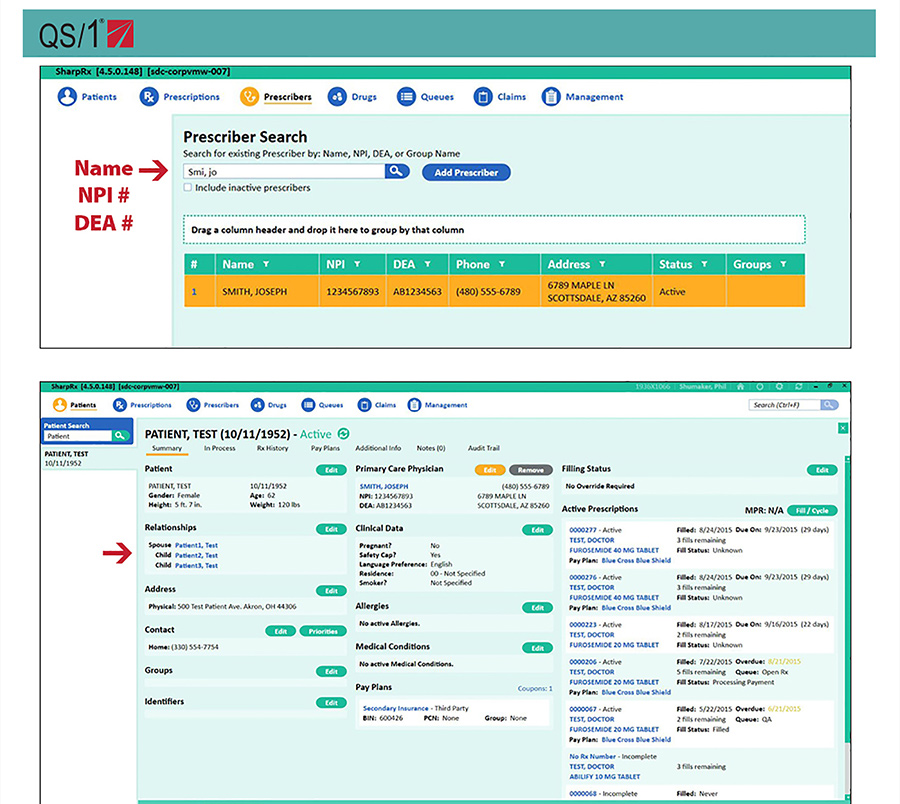
Task: Open Drugs in the Prescriber Search window
Action: coord(352,97)
